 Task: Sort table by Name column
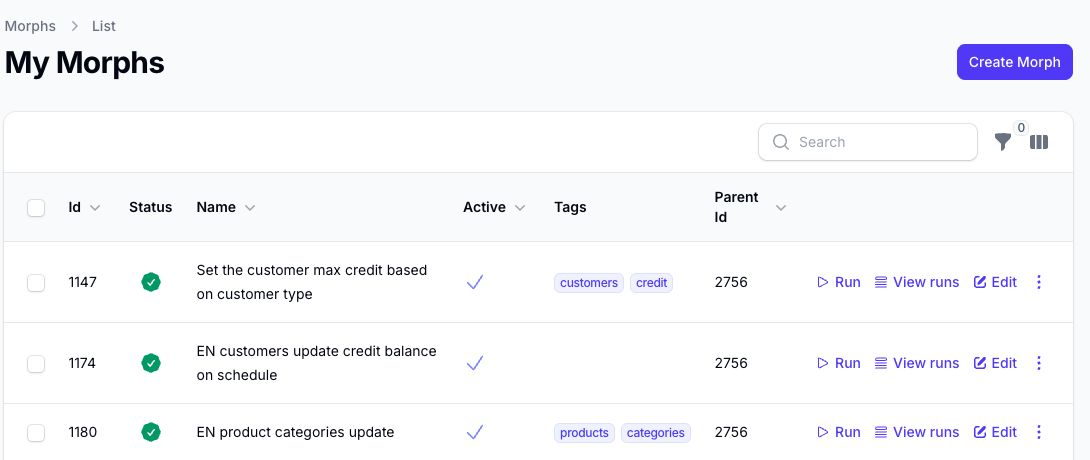coord(226,207)
